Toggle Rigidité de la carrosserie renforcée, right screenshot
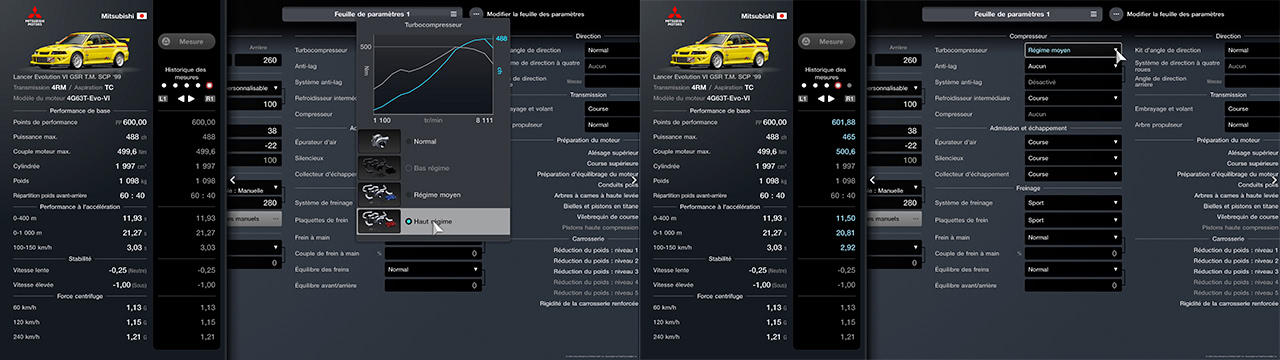The width and height of the screenshot is (1280, 360). click(x=1229, y=303)
